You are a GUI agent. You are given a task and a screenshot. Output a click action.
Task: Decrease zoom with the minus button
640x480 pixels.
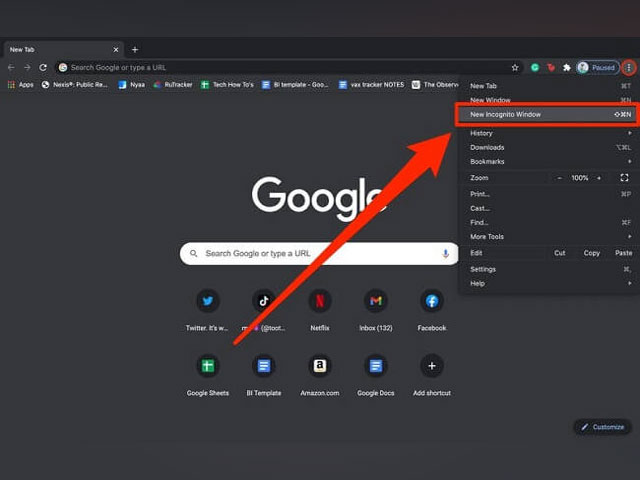pyautogui.click(x=560, y=178)
